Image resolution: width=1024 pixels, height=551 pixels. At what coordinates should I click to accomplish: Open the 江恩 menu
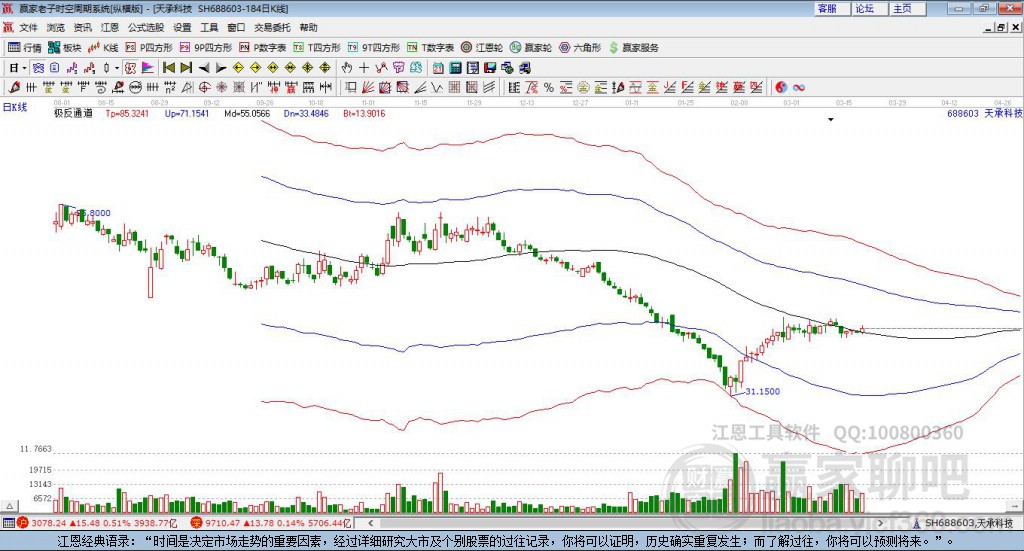110,27
